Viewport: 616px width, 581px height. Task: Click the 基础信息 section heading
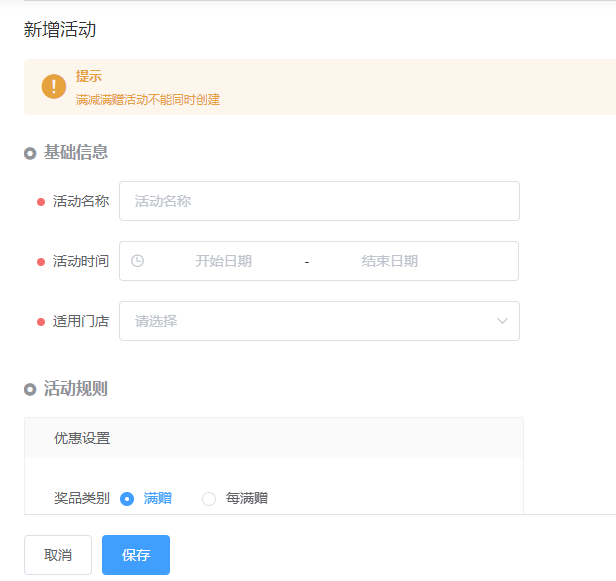point(75,152)
